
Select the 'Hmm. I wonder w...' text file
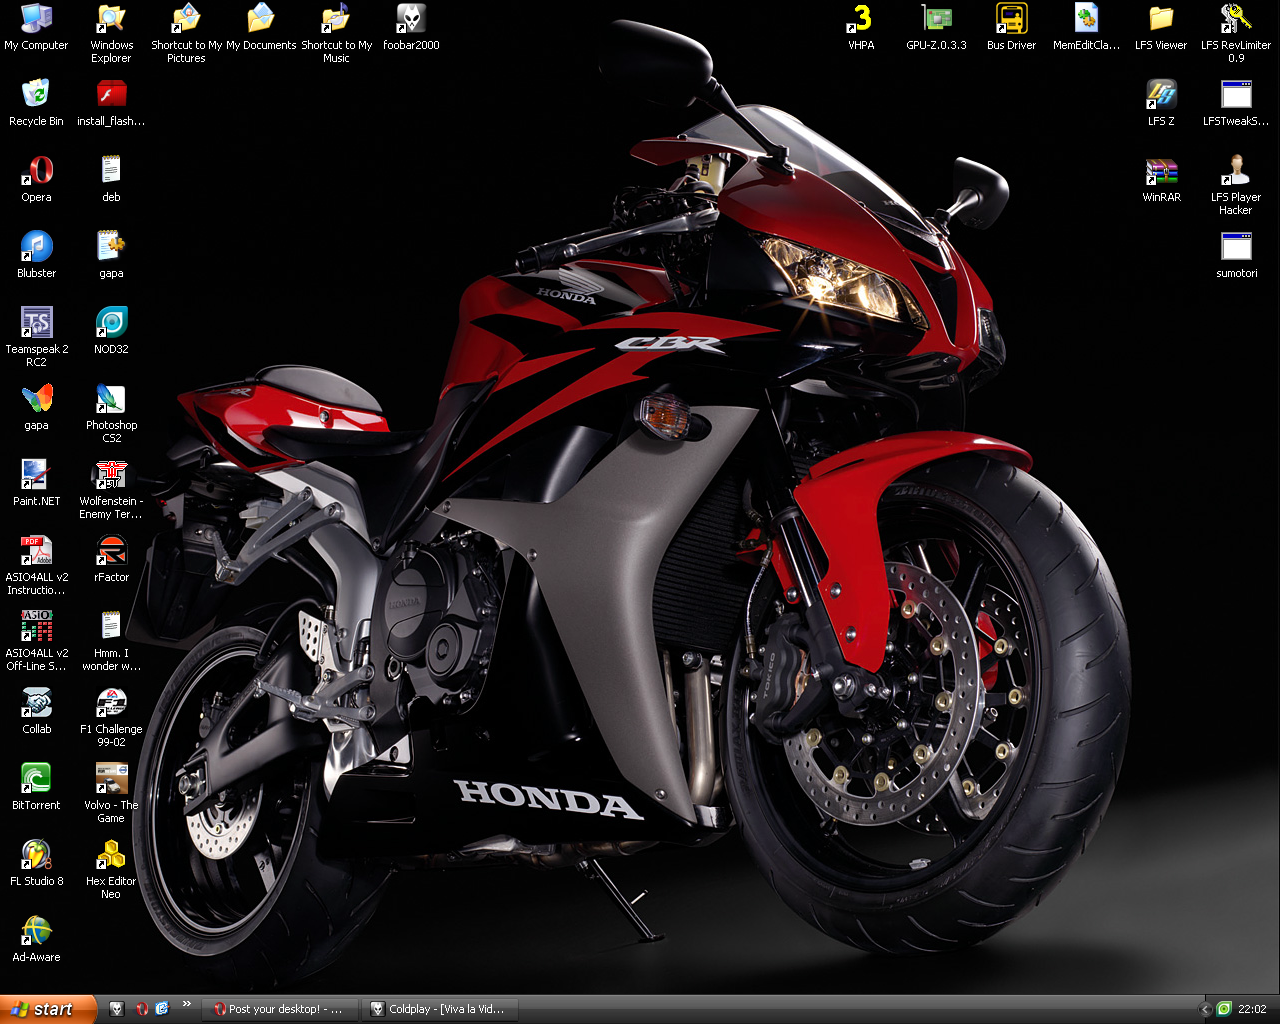[x=111, y=642]
